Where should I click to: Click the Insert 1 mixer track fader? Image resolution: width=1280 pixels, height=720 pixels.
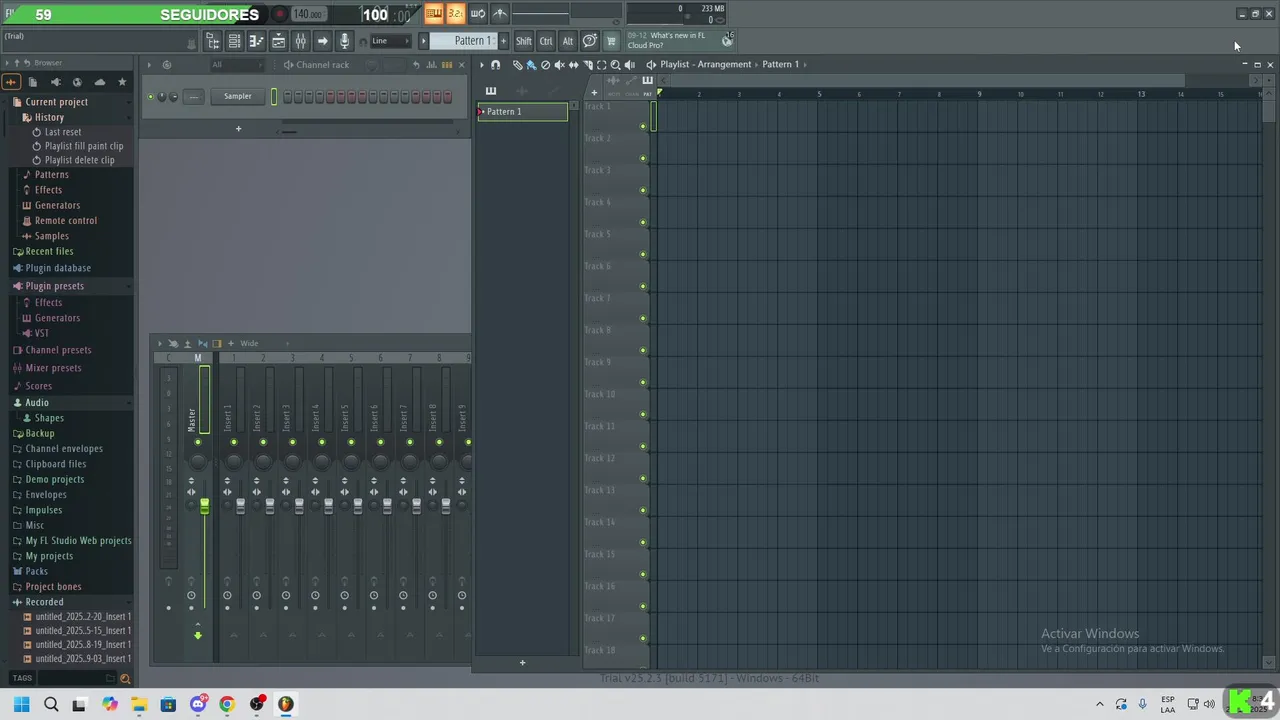coord(240,507)
